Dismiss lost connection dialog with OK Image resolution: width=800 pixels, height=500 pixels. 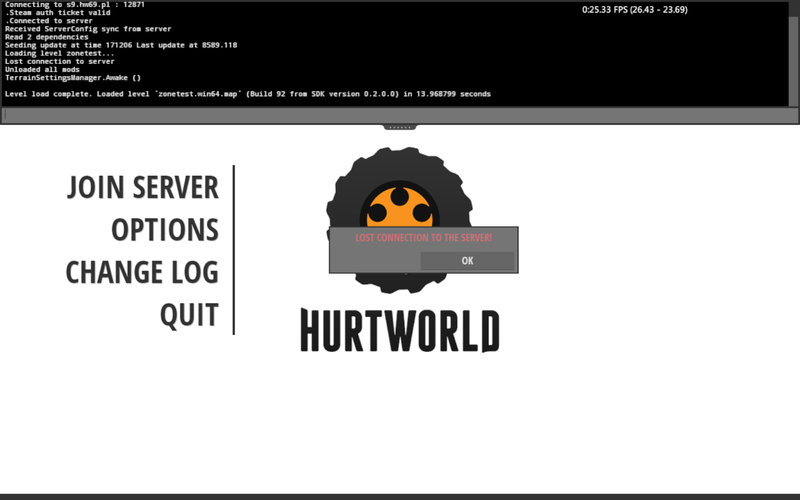pos(467,261)
